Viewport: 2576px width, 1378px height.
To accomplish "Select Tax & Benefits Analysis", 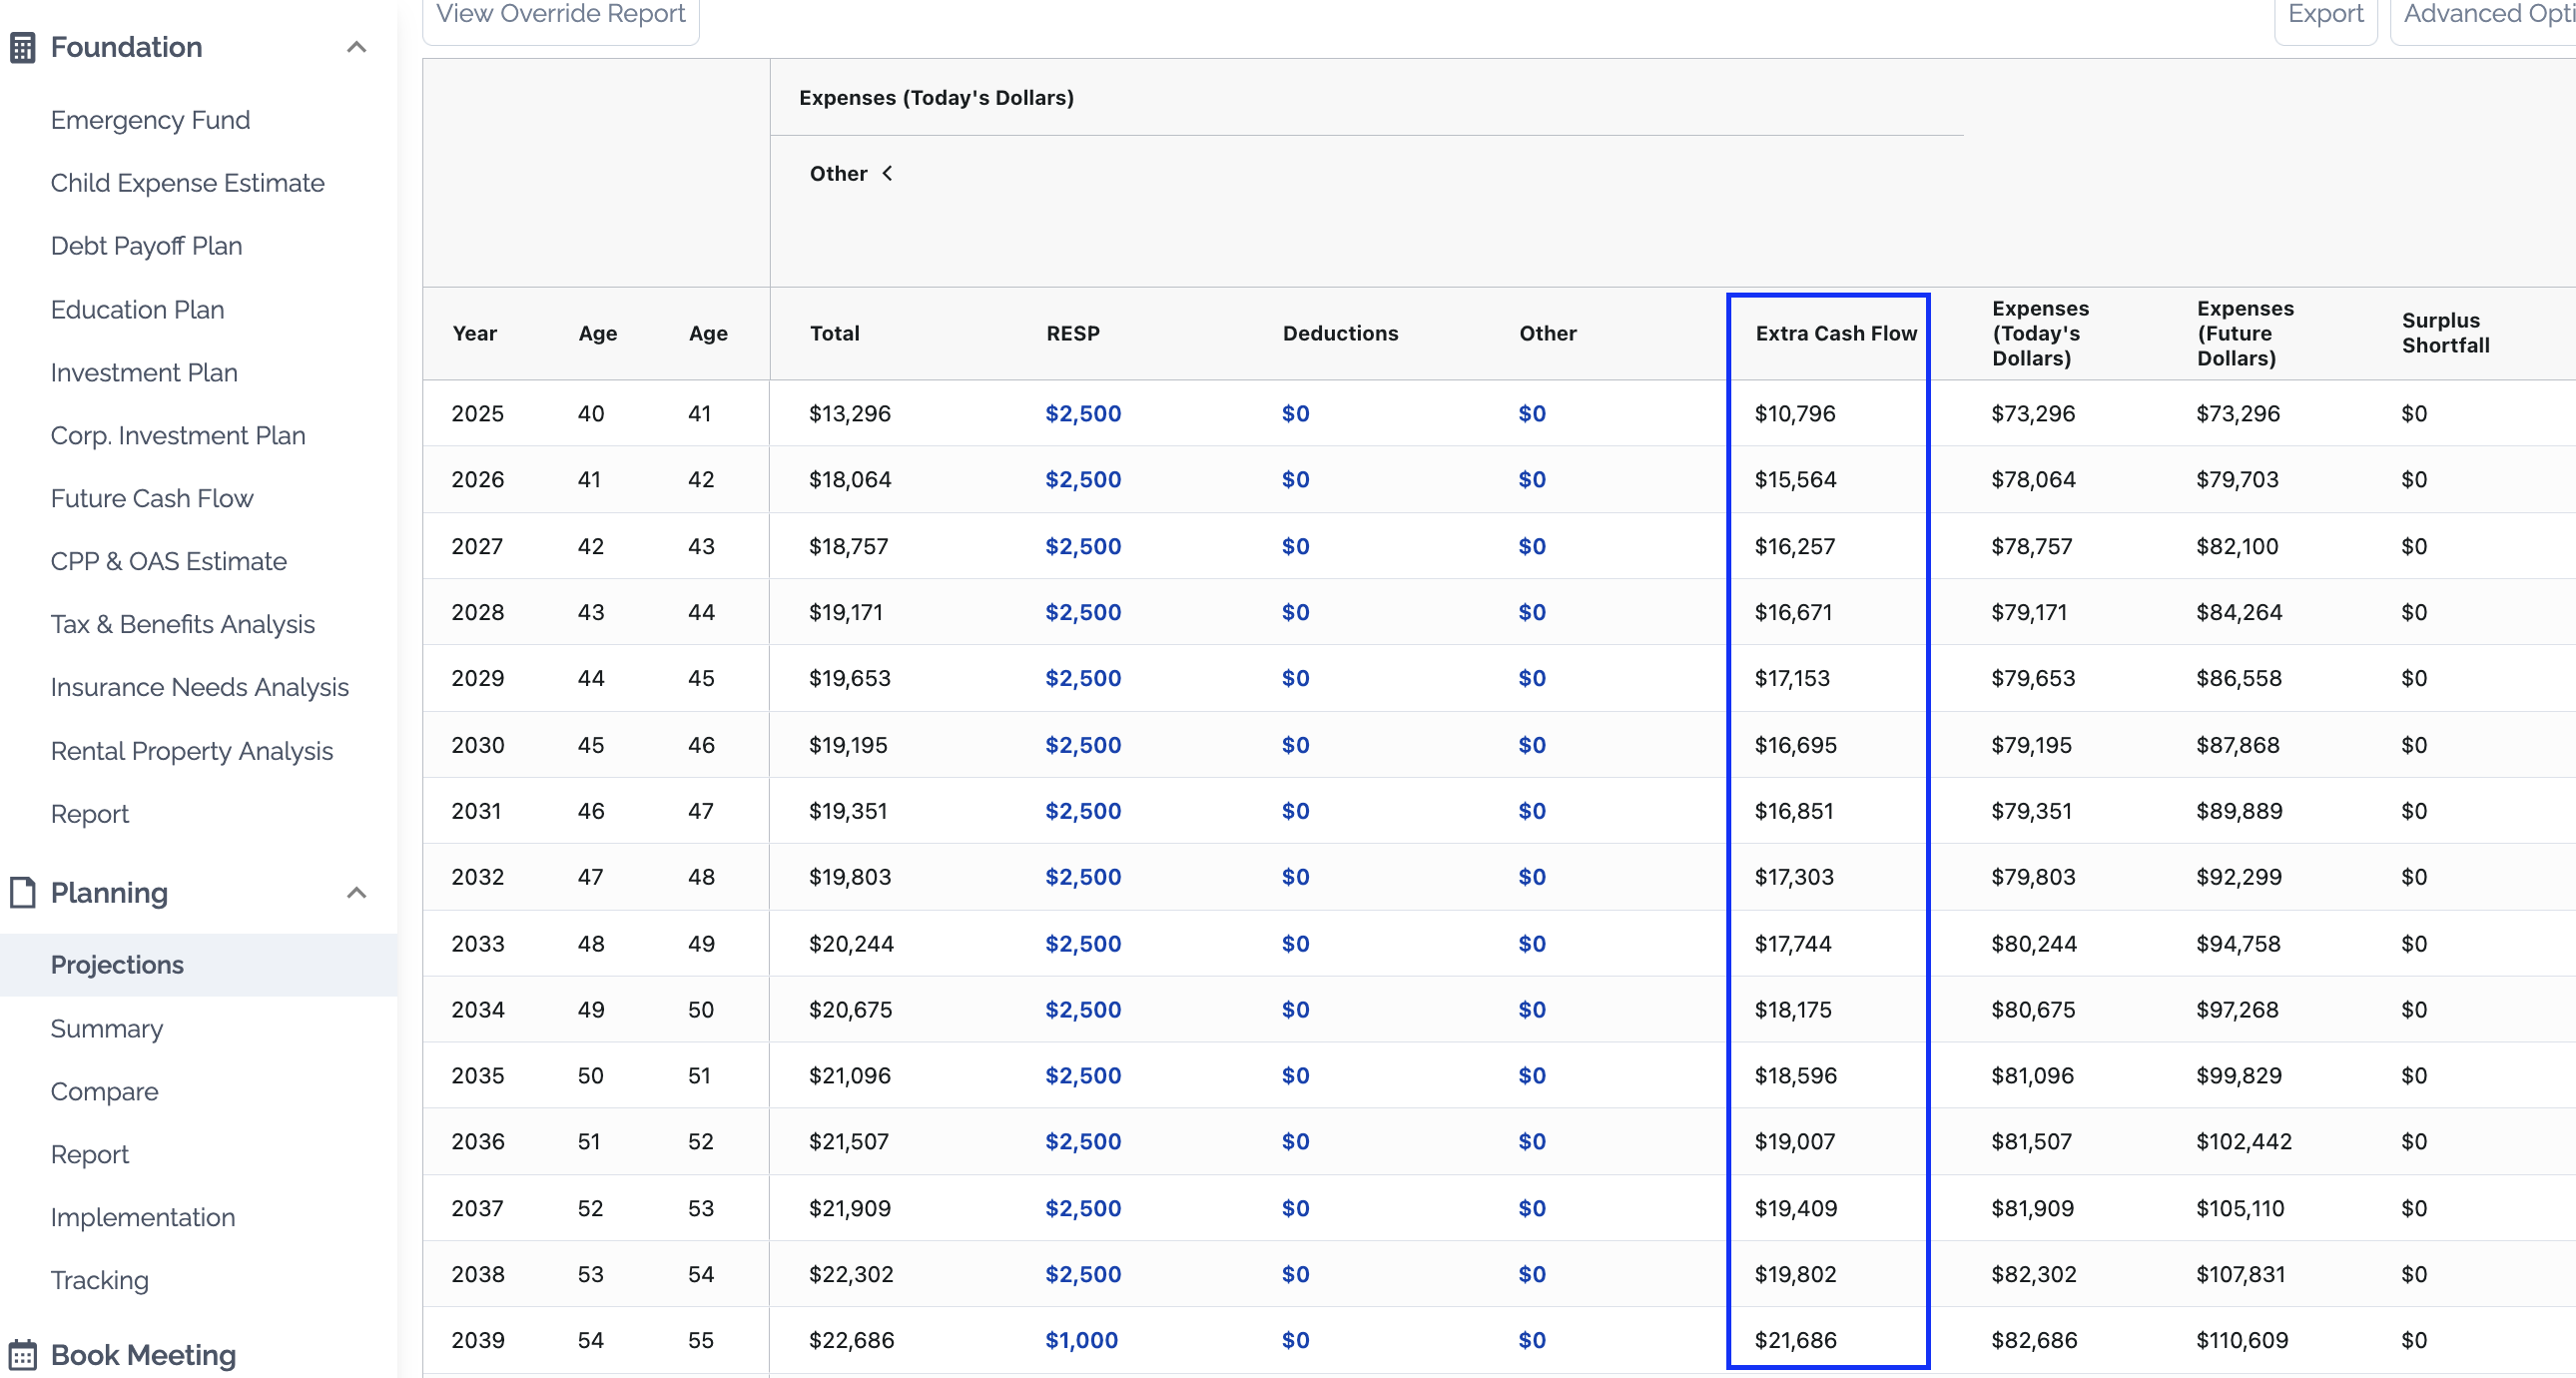I will tap(182, 624).
